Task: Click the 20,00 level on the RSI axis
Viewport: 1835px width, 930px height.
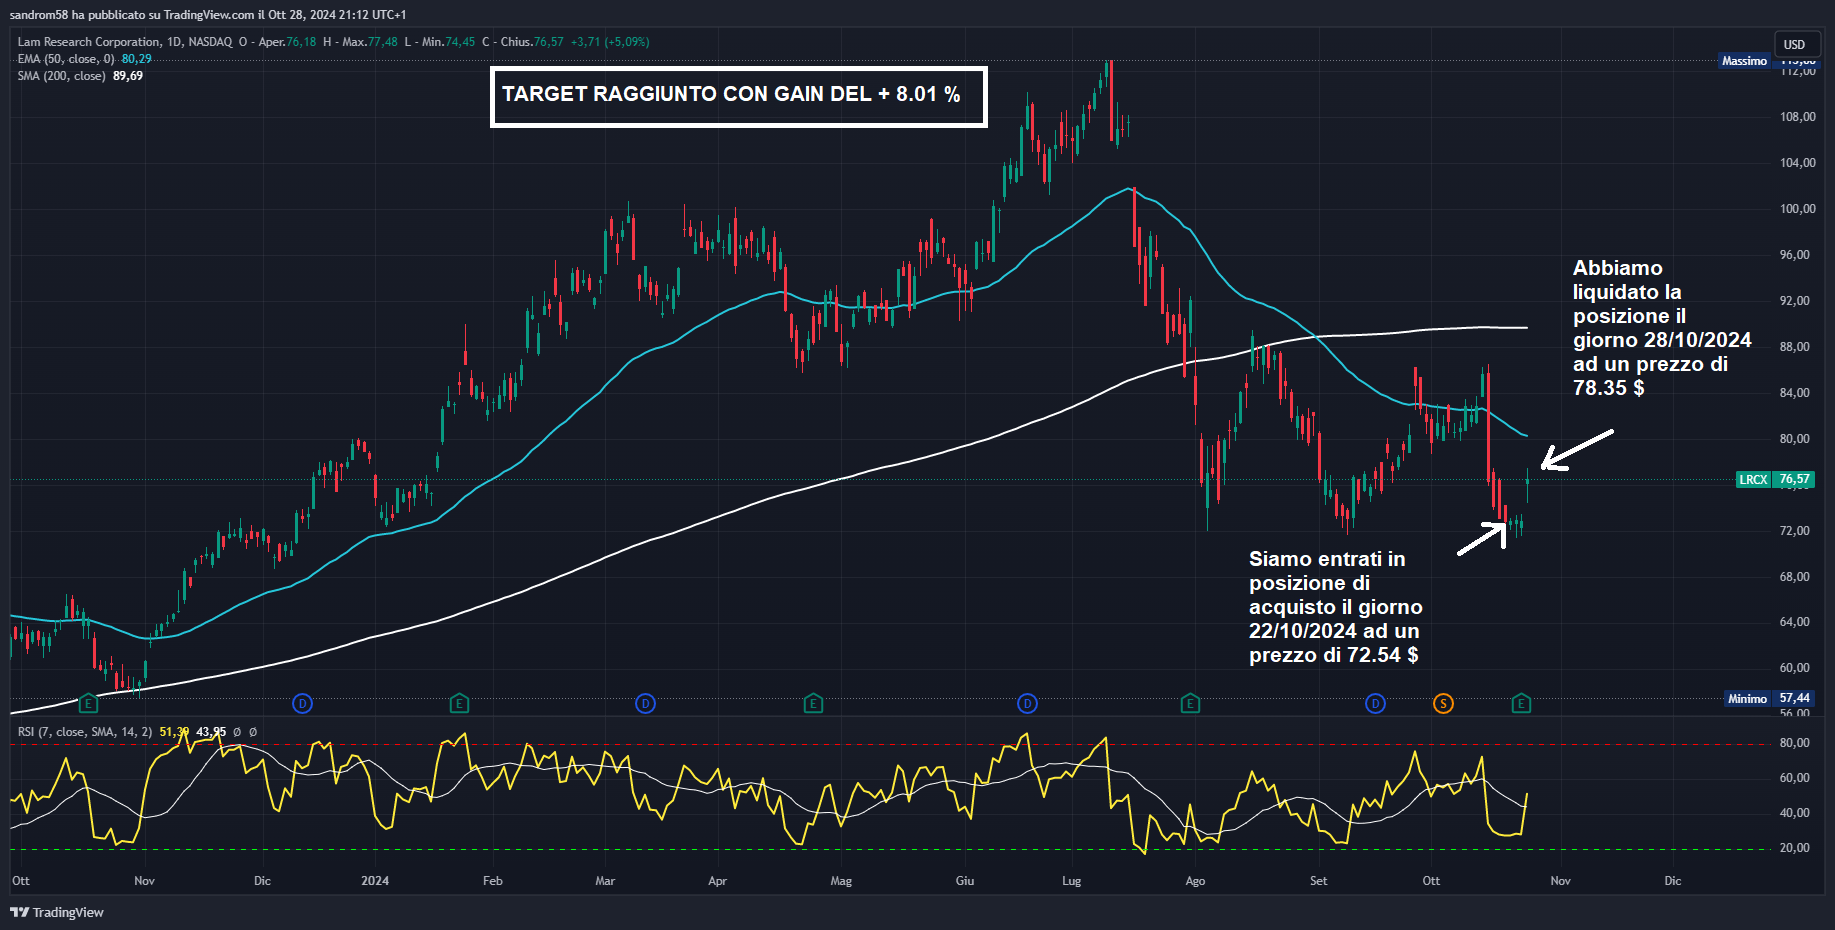Action: pyautogui.click(x=1795, y=848)
